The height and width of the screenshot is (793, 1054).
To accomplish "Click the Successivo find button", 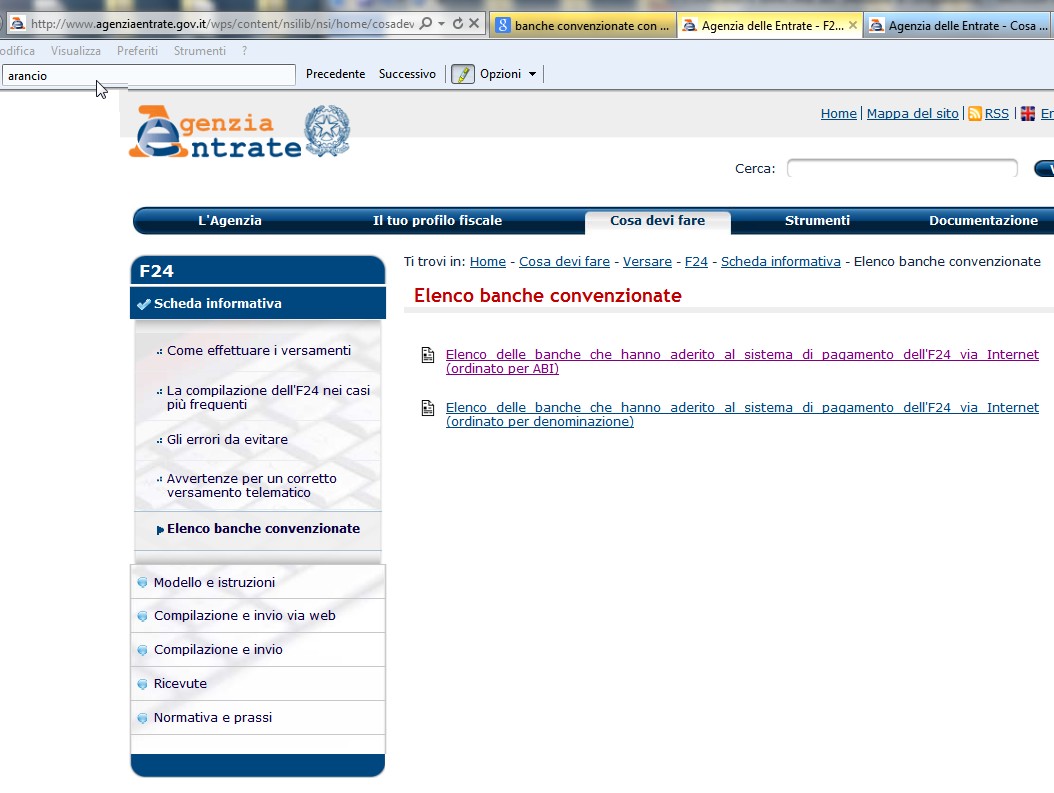I will point(407,74).
